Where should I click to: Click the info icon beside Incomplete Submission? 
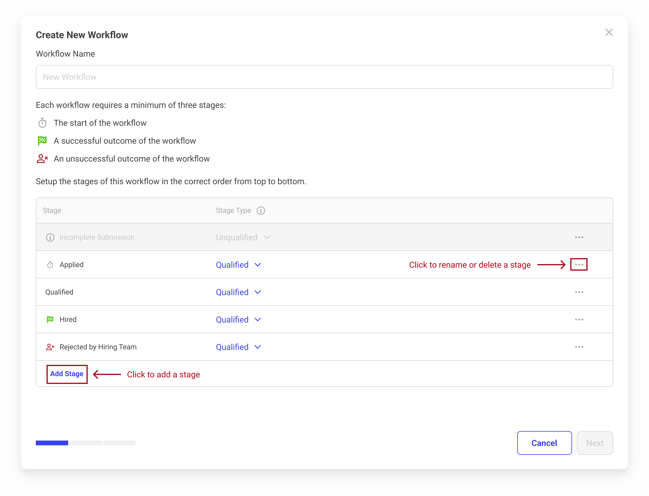(x=50, y=237)
